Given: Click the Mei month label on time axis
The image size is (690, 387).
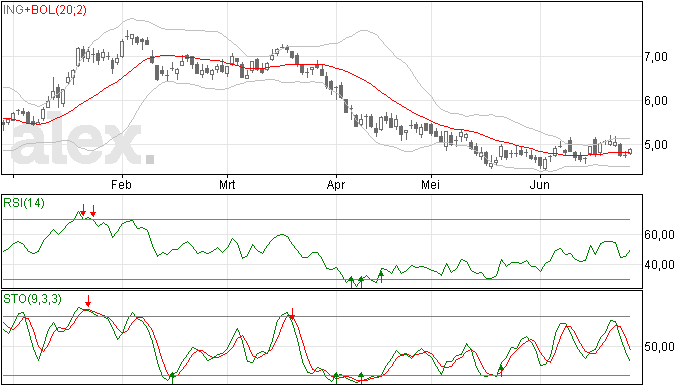Looking at the screenshot, I should (x=430, y=185).
